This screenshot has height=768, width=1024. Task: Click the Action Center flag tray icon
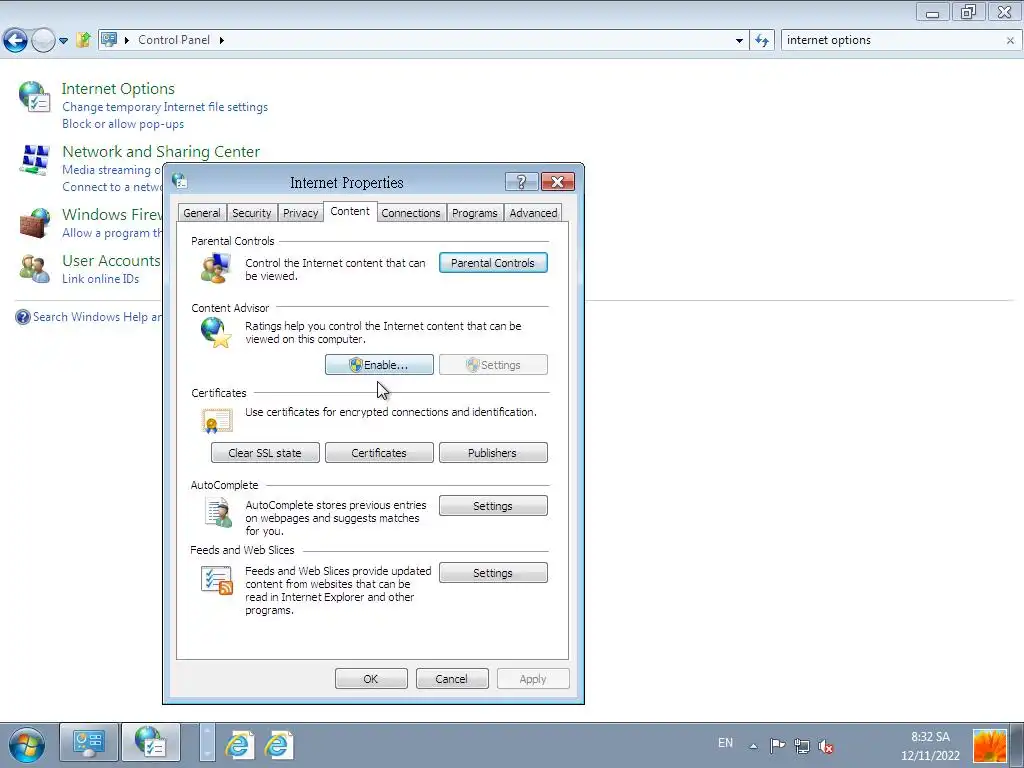pos(777,745)
